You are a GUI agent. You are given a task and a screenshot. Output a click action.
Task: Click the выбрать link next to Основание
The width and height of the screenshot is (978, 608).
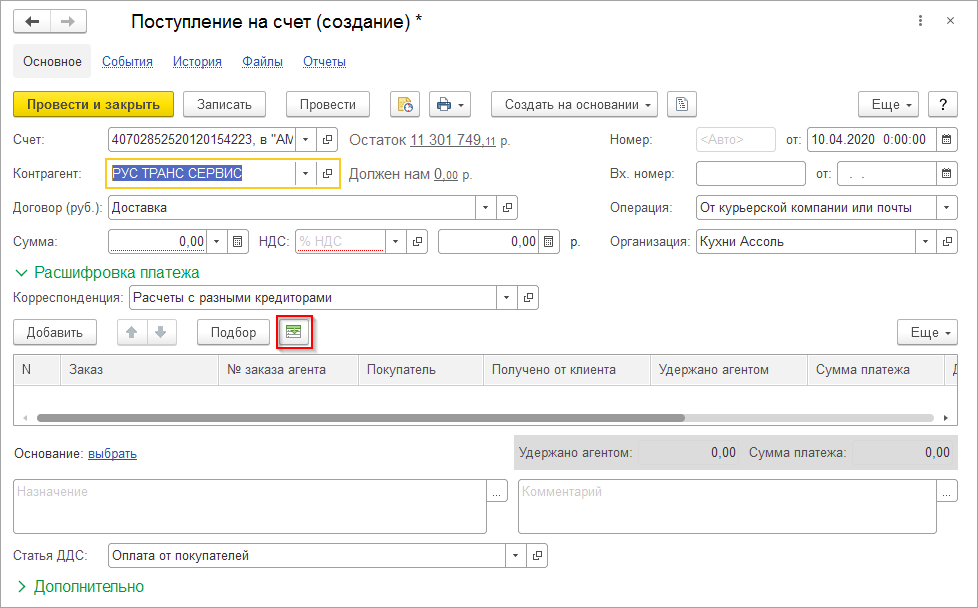112,453
